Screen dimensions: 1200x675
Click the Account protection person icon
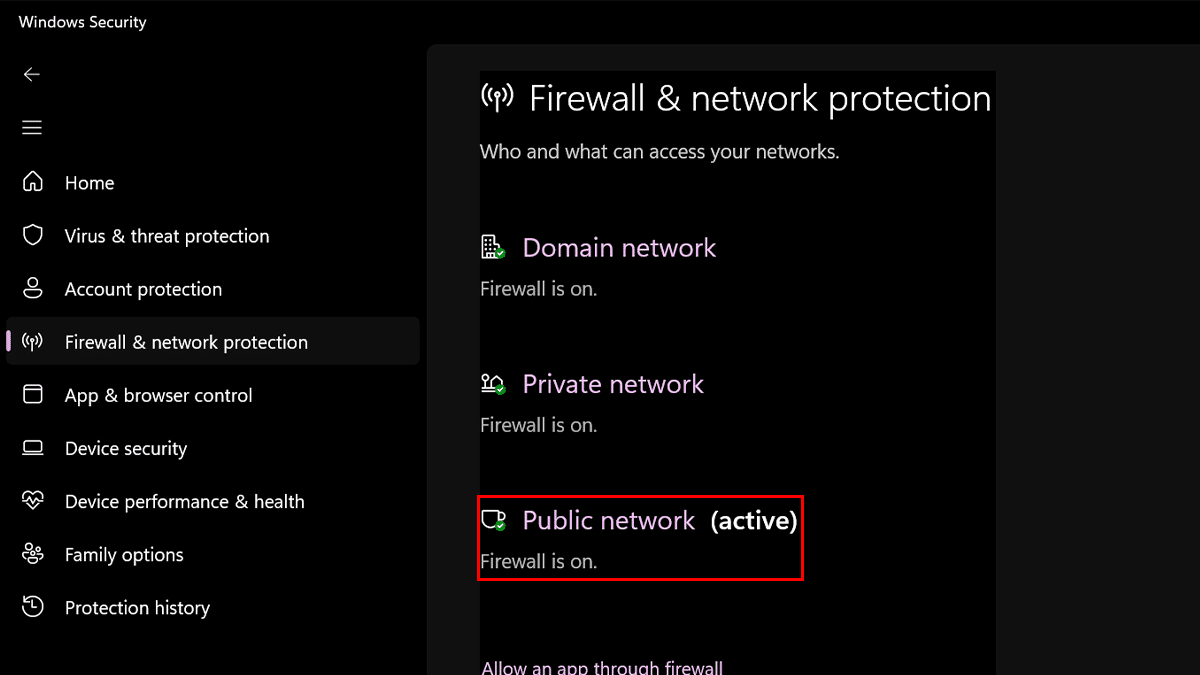click(33, 288)
